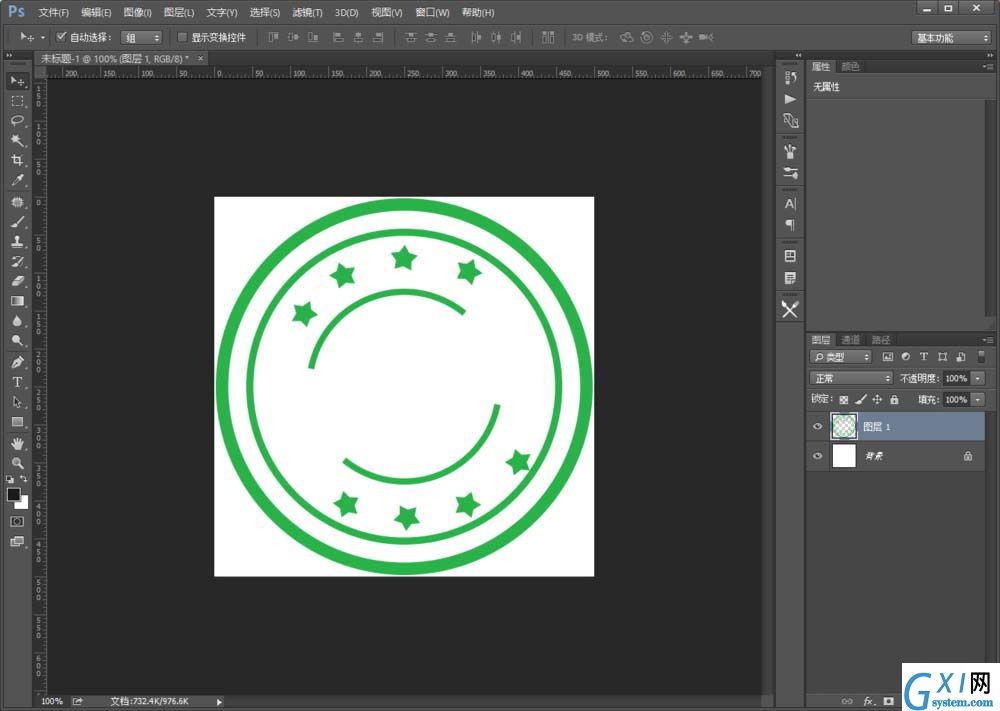Hide the 背景 layer visibility eye
This screenshot has width=1000, height=711.
pyautogui.click(x=818, y=456)
